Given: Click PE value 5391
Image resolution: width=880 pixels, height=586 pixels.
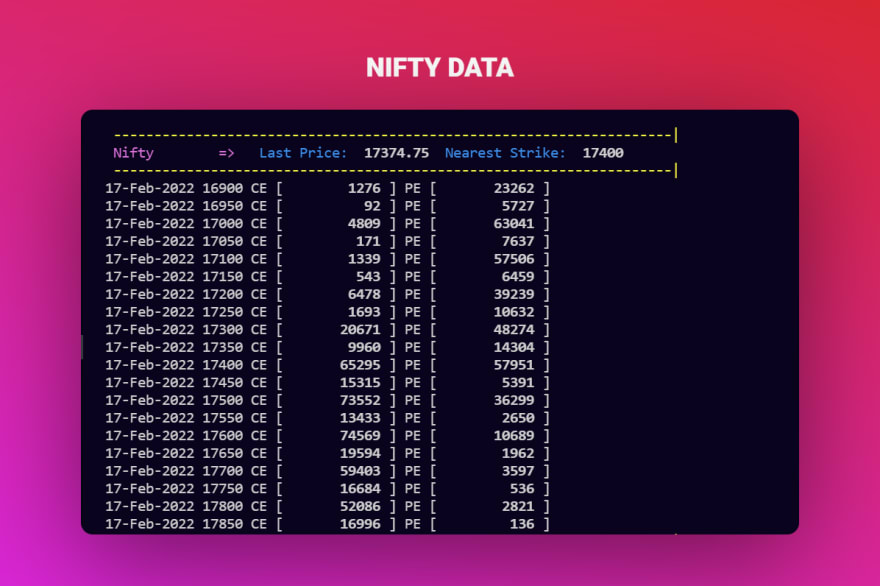Looking at the screenshot, I should (517, 383).
